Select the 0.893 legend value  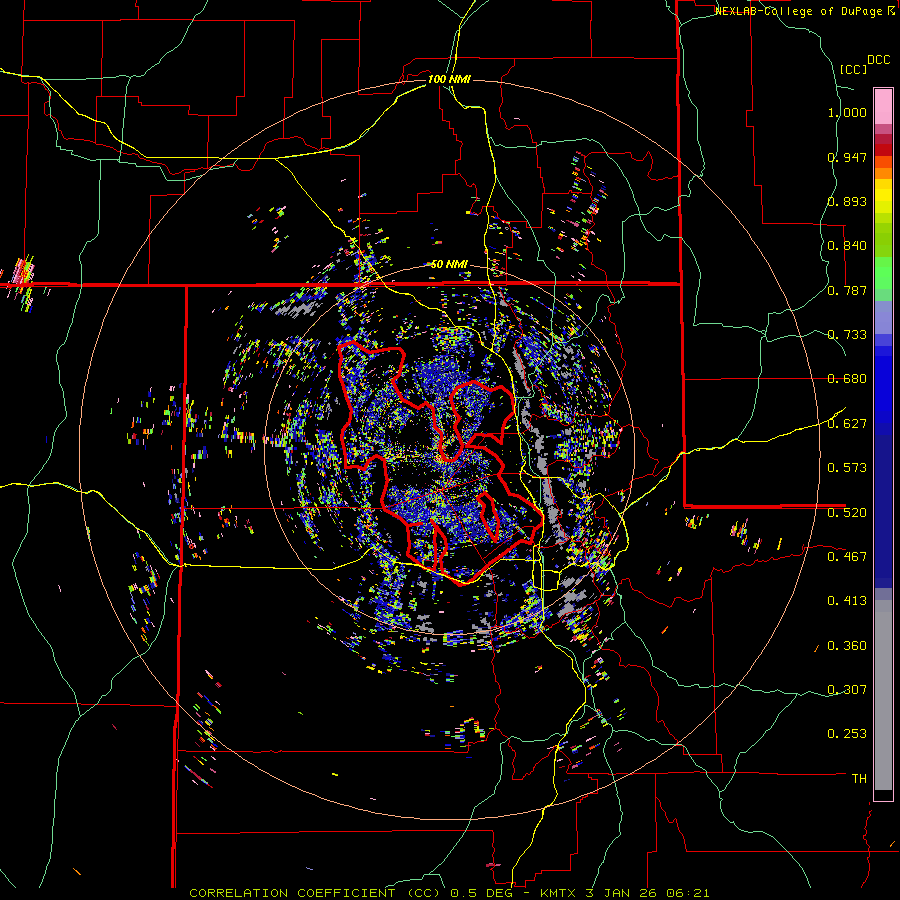coord(847,201)
